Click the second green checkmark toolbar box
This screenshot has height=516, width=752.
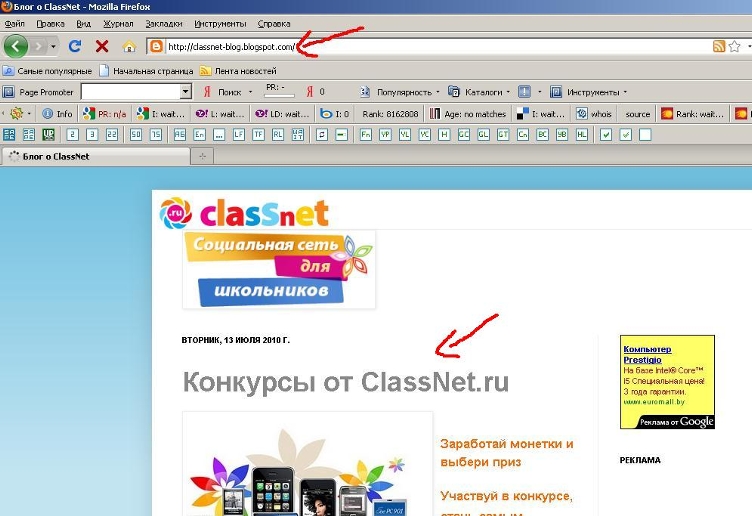(625, 135)
